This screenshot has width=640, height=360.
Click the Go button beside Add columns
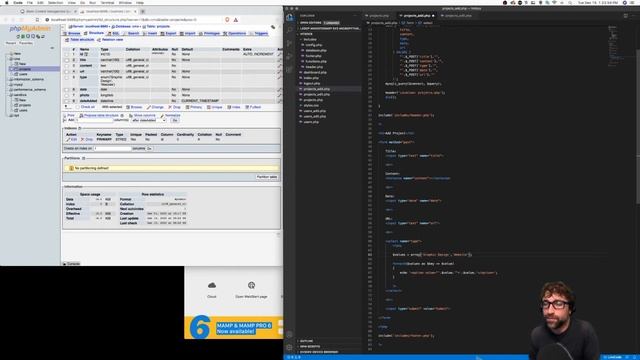(175, 120)
